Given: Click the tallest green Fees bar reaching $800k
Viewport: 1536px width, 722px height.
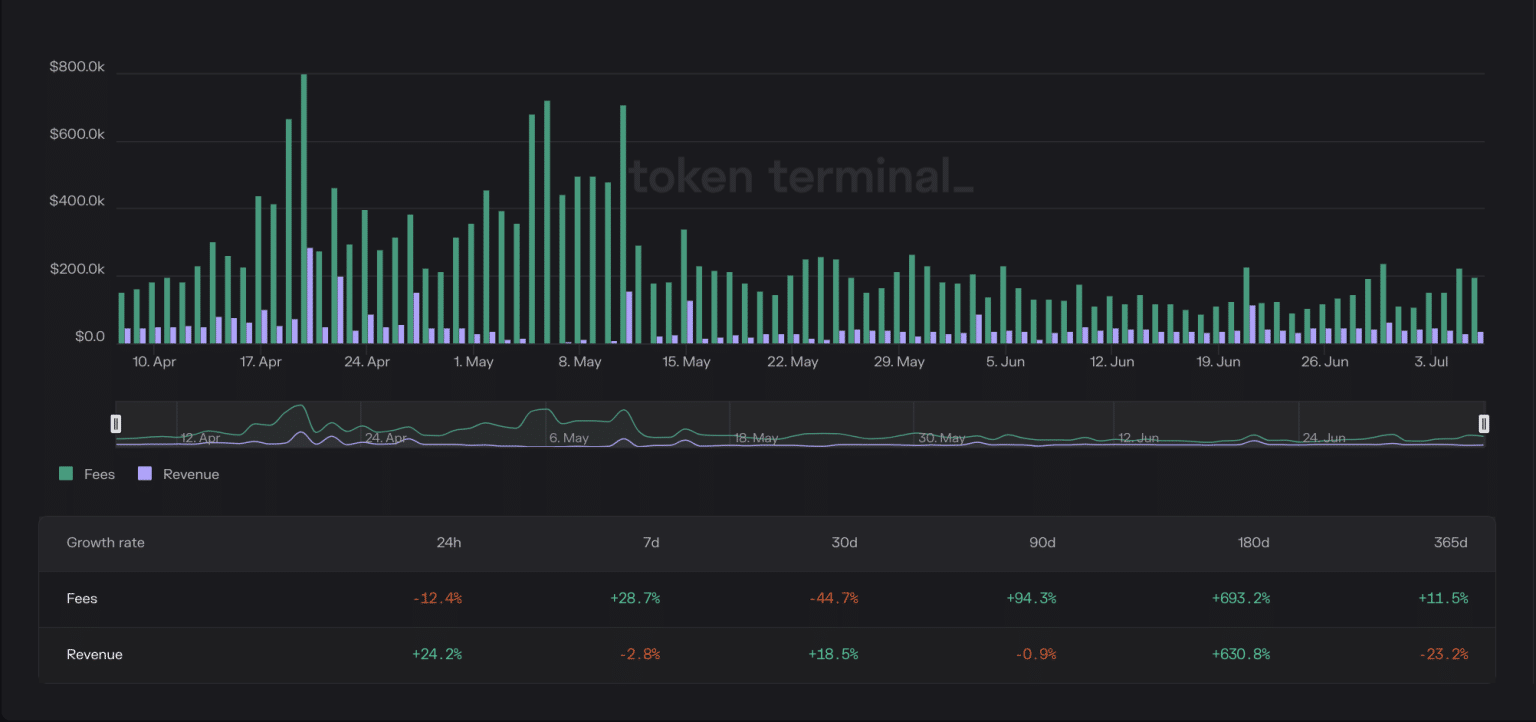Looking at the screenshot, I should (x=304, y=208).
